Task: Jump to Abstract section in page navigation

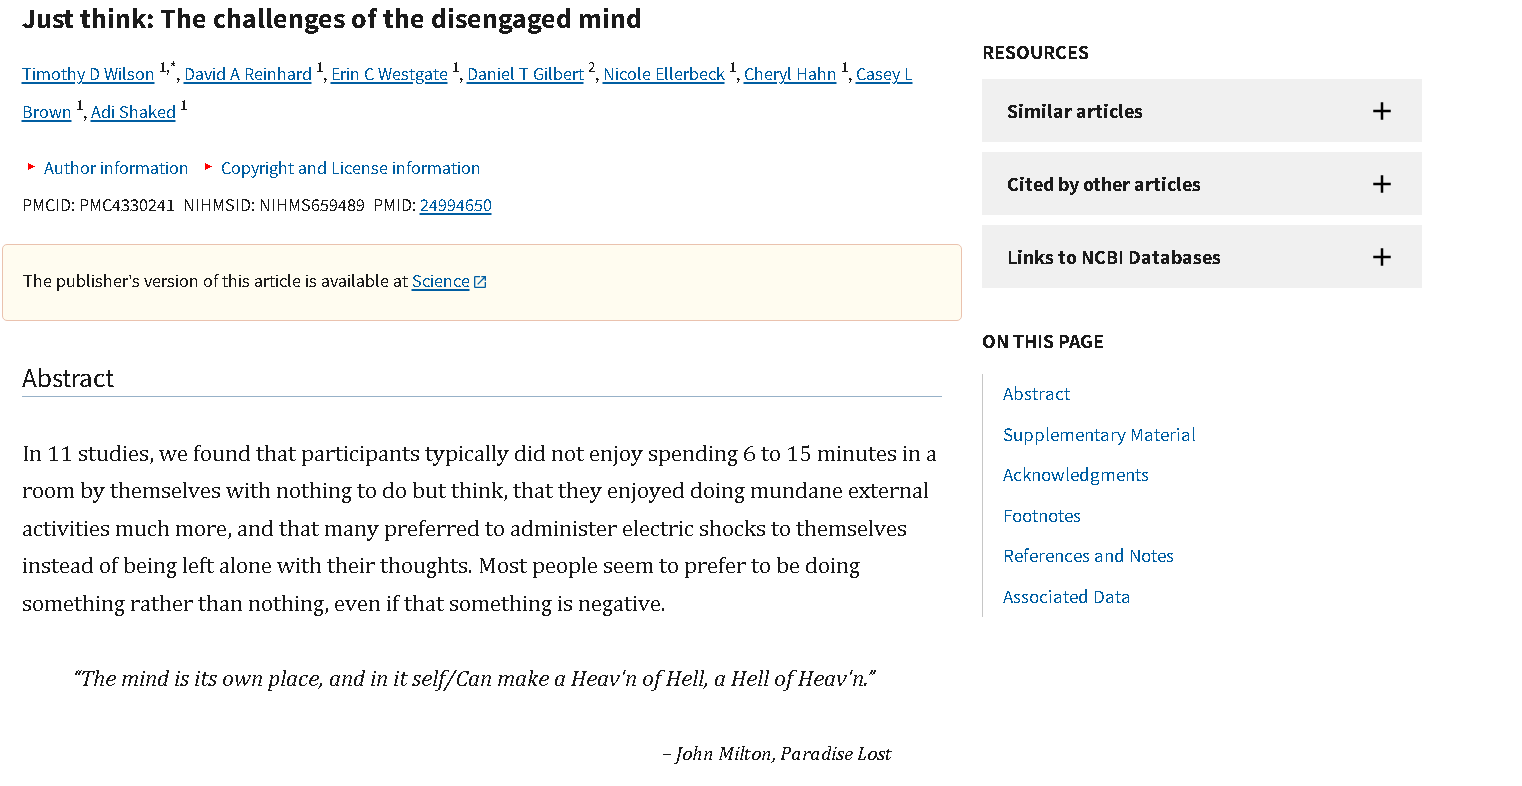Action: [x=1036, y=394]
